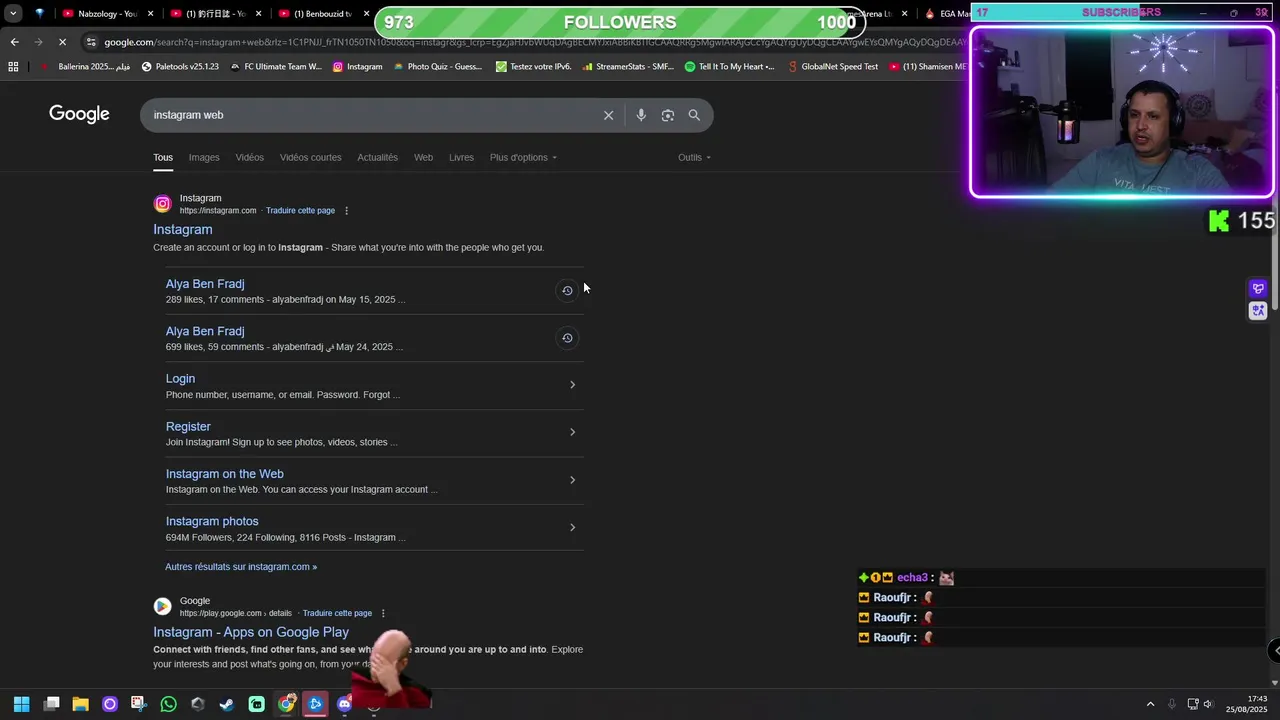Click the Google Play favicon in second result
This screenshot has width=1280, height=720.
click(x=162, y=606)
